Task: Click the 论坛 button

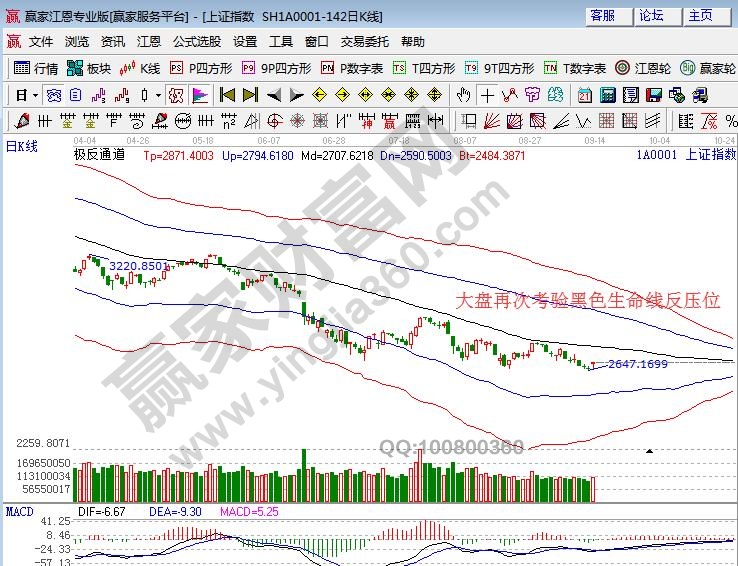Action: point(651,16)
